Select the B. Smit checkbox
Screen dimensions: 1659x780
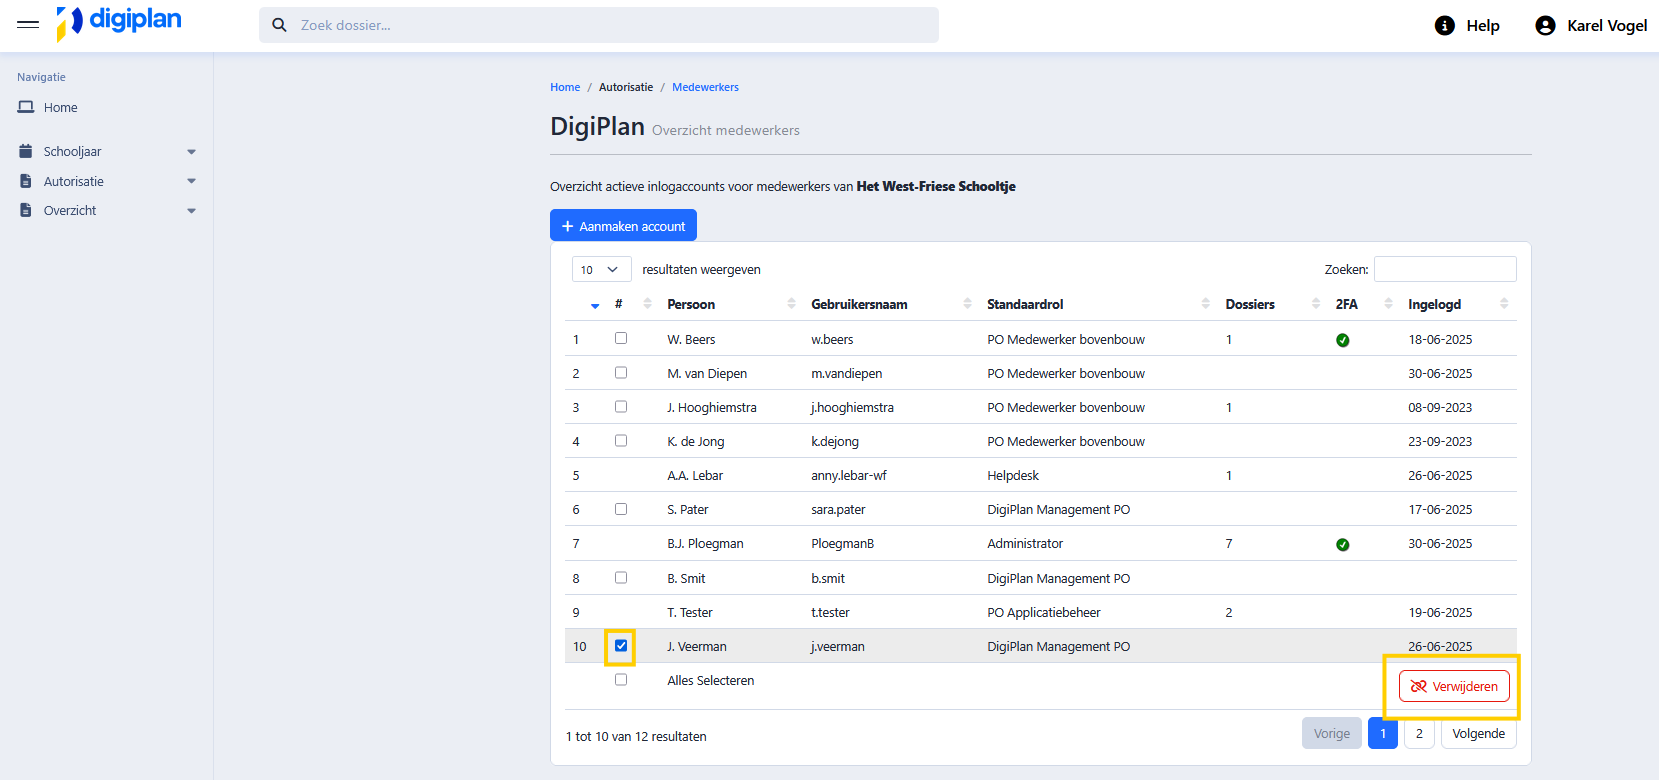621,577
